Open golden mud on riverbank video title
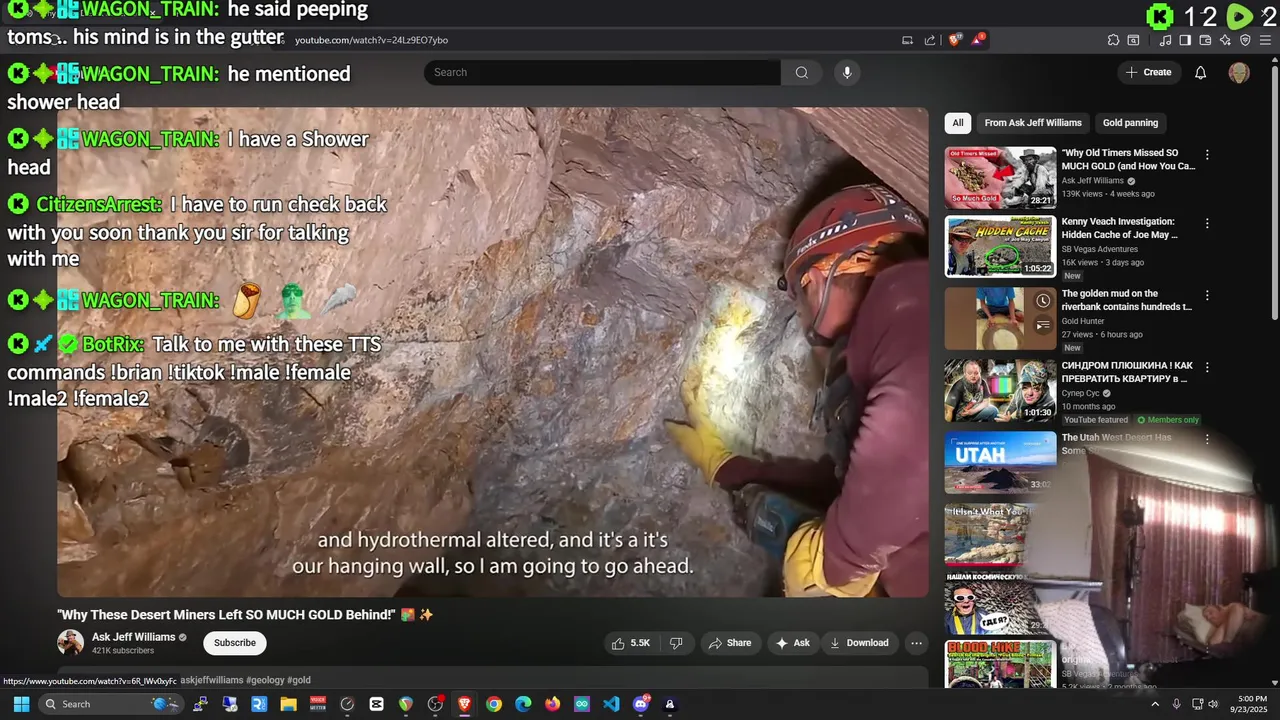1280x720 pixels. tap(1127, 300)
